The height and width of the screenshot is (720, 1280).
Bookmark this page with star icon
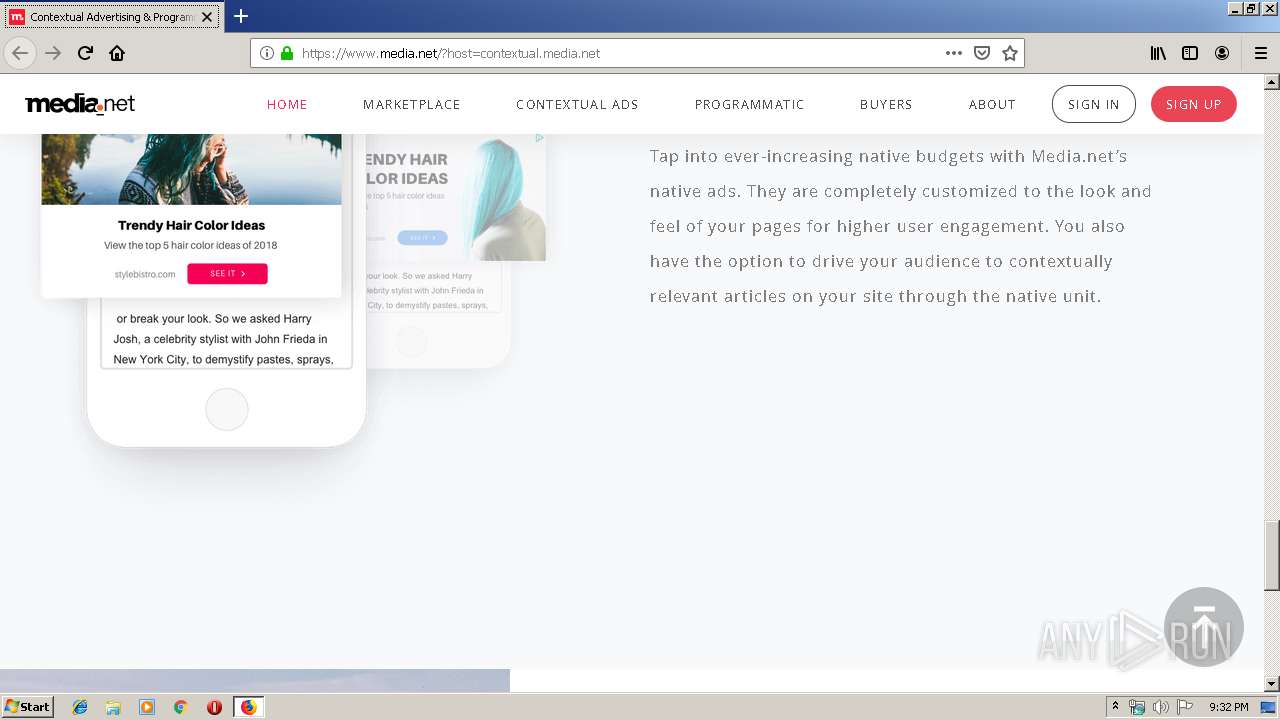[x=1010, y=53]
